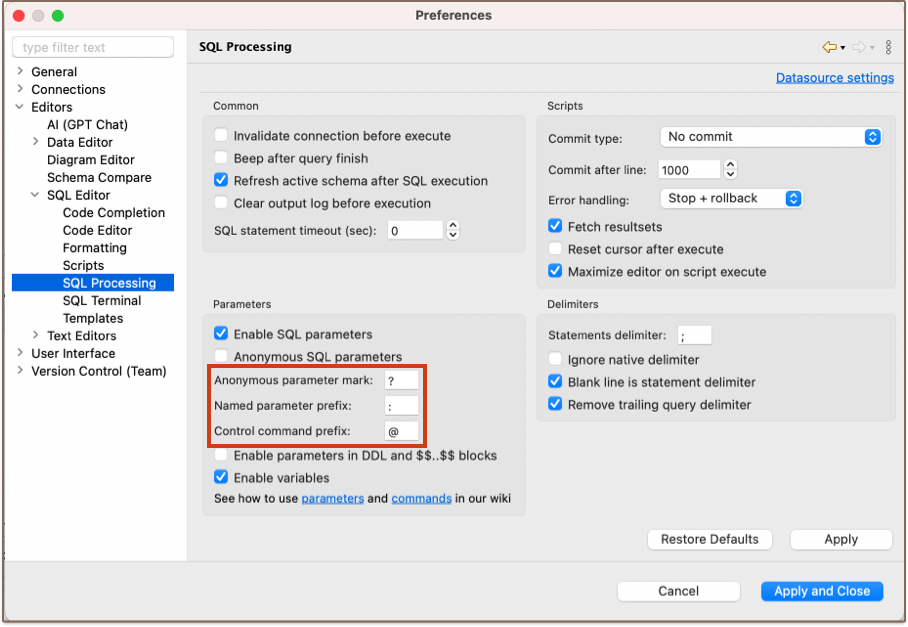Image resolution: width=908 pixels, height=627 pixels.
Task: Click the back navigation arrow icon
Action: (x=828, y=47)
